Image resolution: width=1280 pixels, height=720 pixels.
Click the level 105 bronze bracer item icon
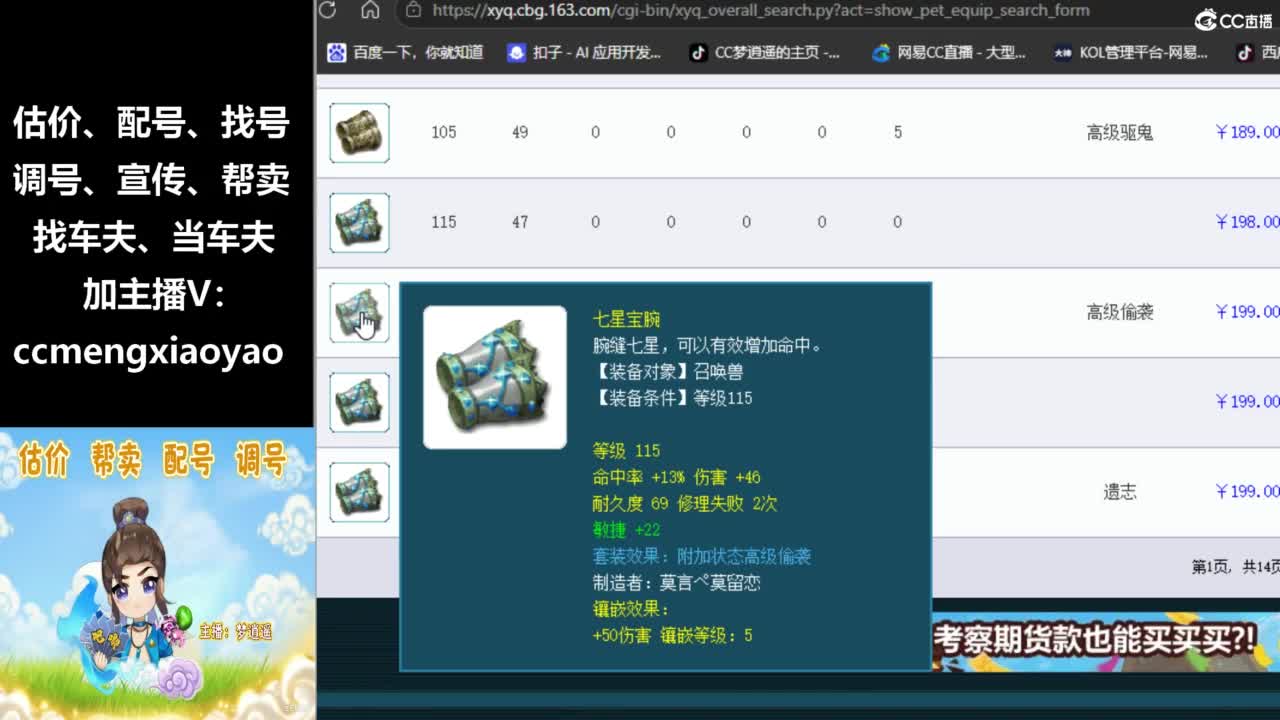pyautogui.click(x=359, y=132)
